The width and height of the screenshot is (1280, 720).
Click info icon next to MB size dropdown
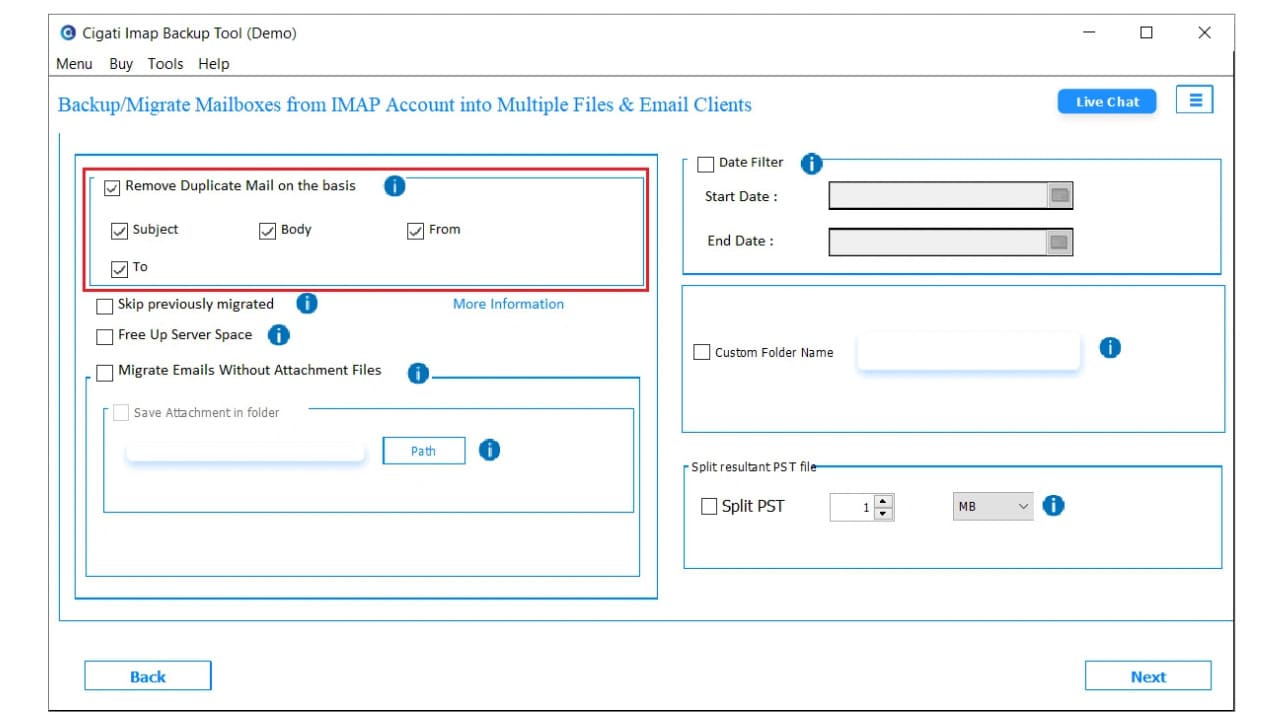point(1053,505)
